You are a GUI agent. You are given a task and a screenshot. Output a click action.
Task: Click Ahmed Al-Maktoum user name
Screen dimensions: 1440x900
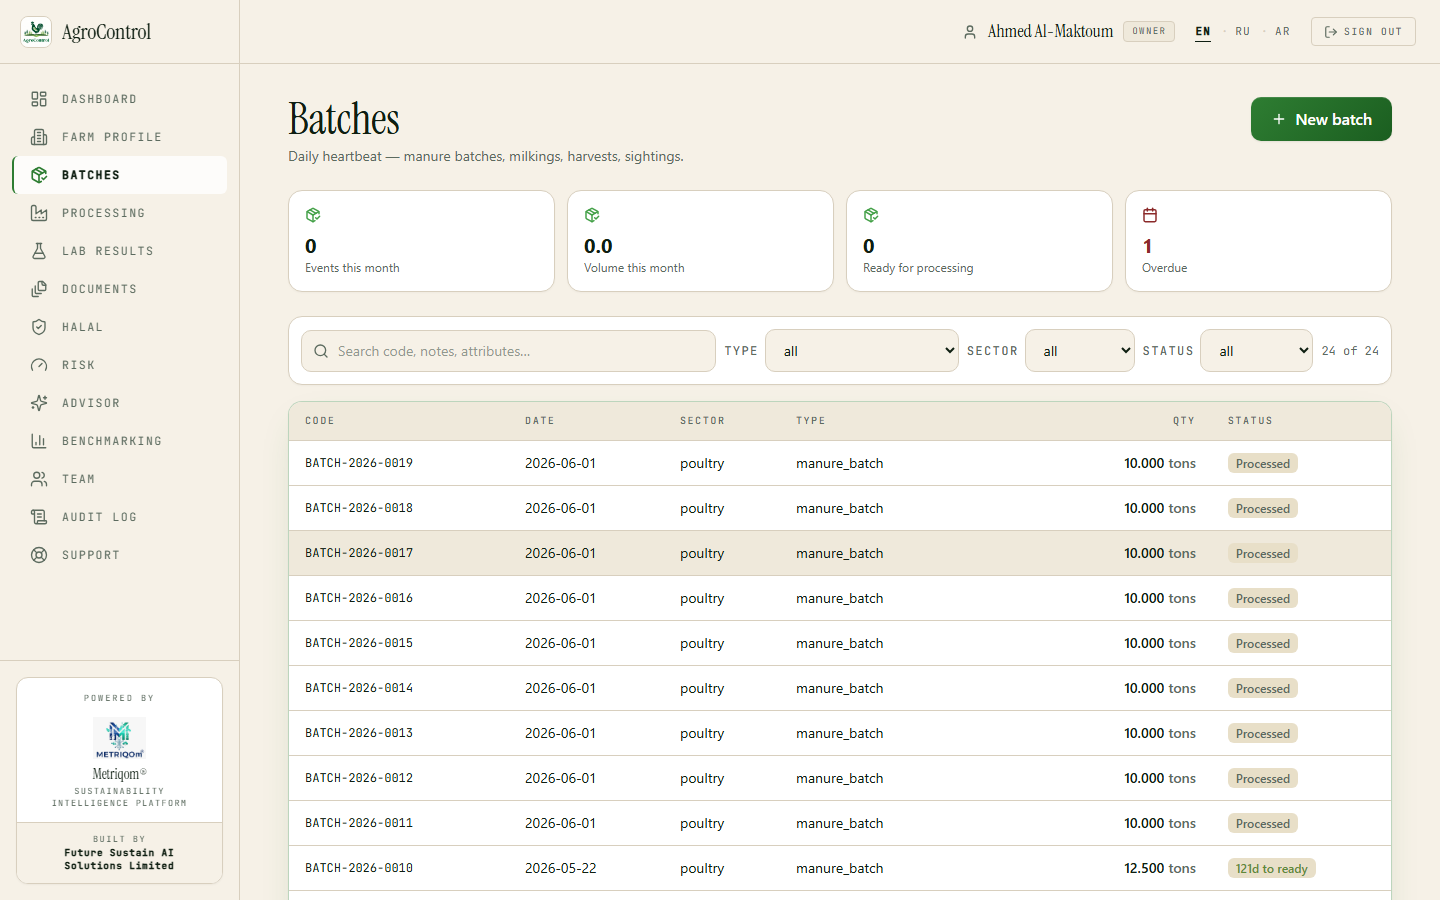click(x=1050, y=32)
